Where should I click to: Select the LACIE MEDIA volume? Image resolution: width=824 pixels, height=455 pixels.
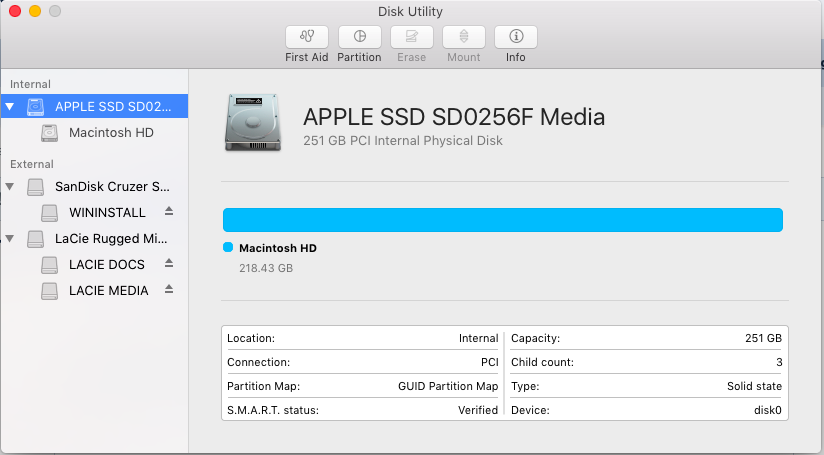click(x=94, y=291)
